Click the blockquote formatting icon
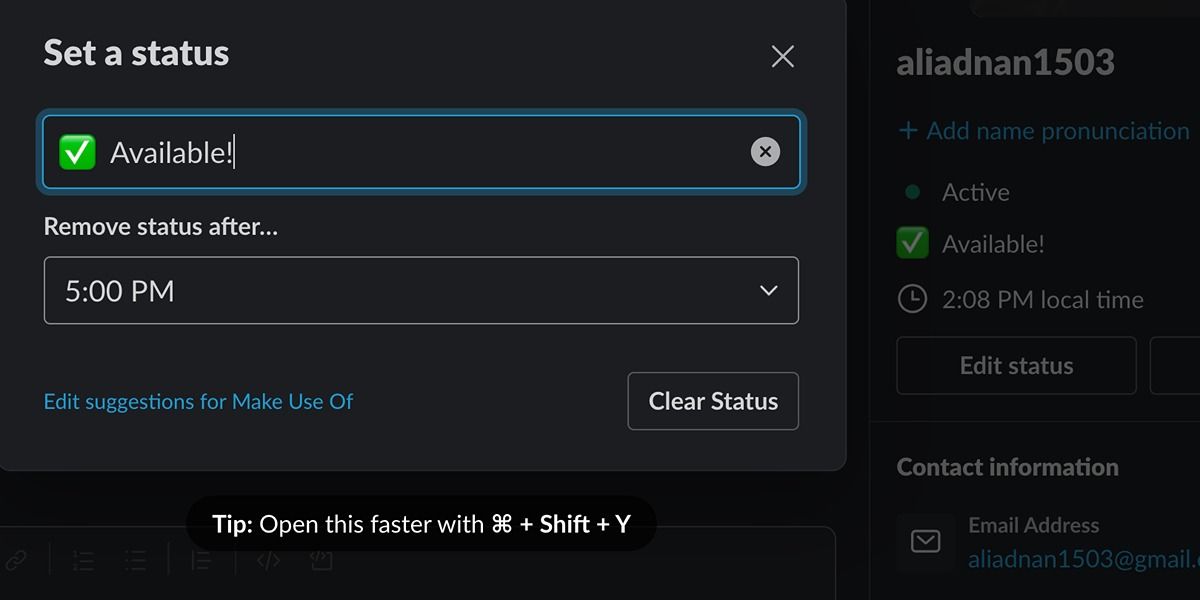Viewport: 1200px width, 600px height. [x=200, y=560]
